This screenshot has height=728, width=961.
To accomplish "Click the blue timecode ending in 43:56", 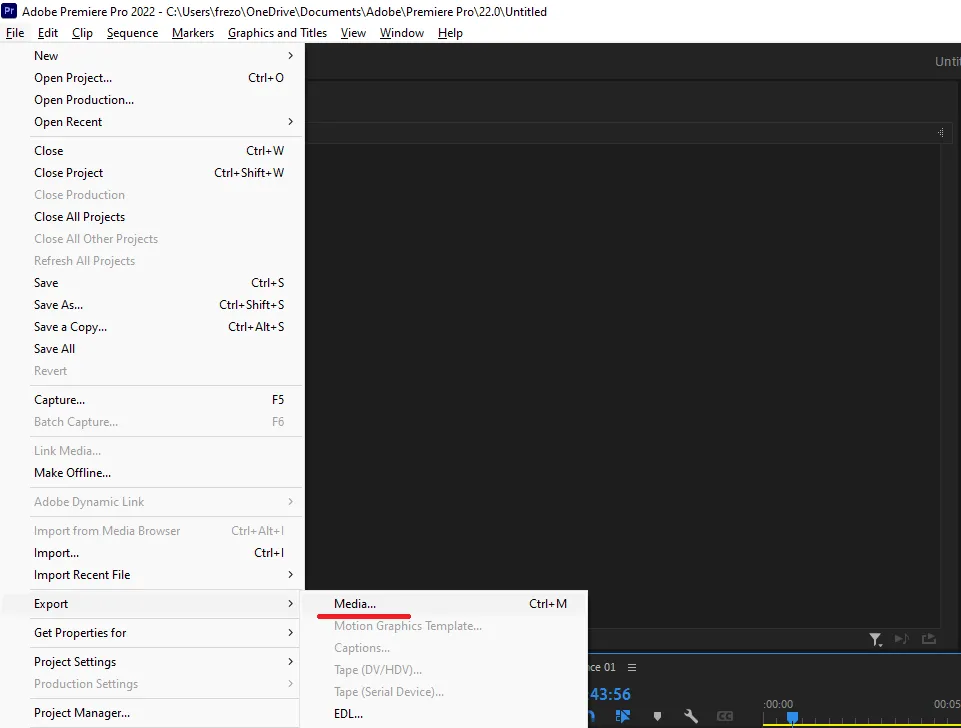I will (610, 694).
